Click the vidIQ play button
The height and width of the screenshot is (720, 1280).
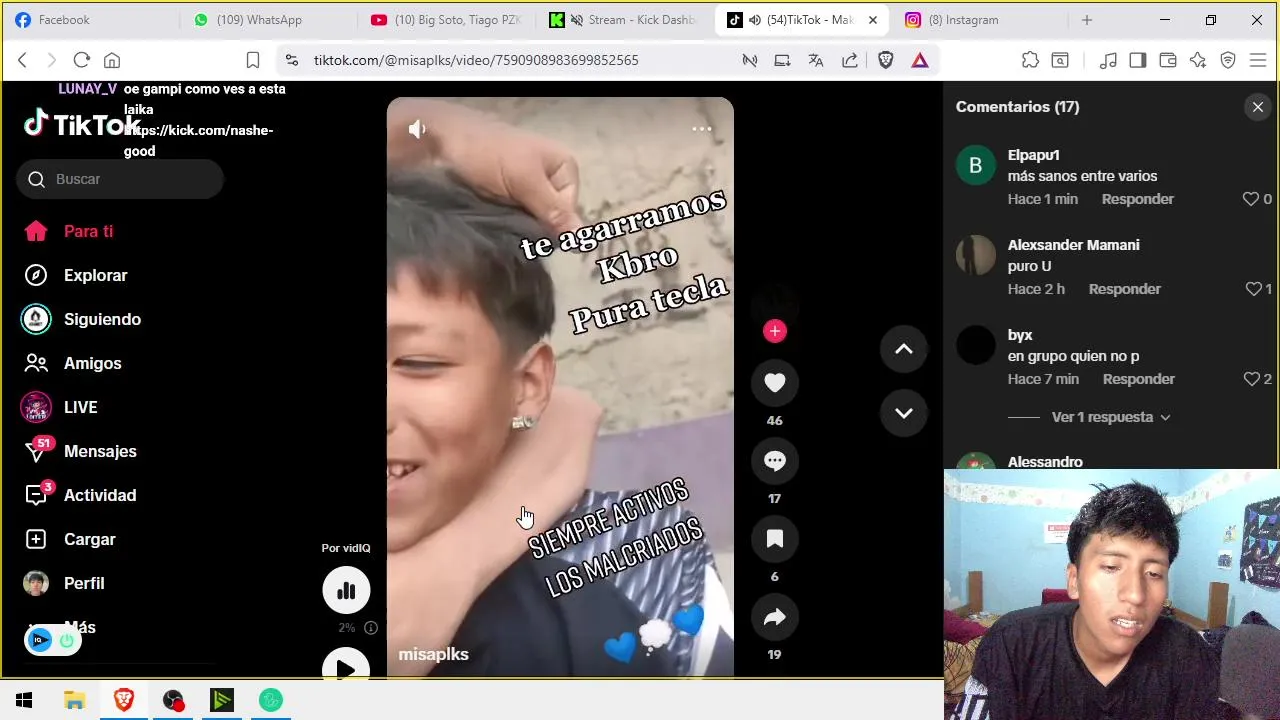click(x=346, y=667)
